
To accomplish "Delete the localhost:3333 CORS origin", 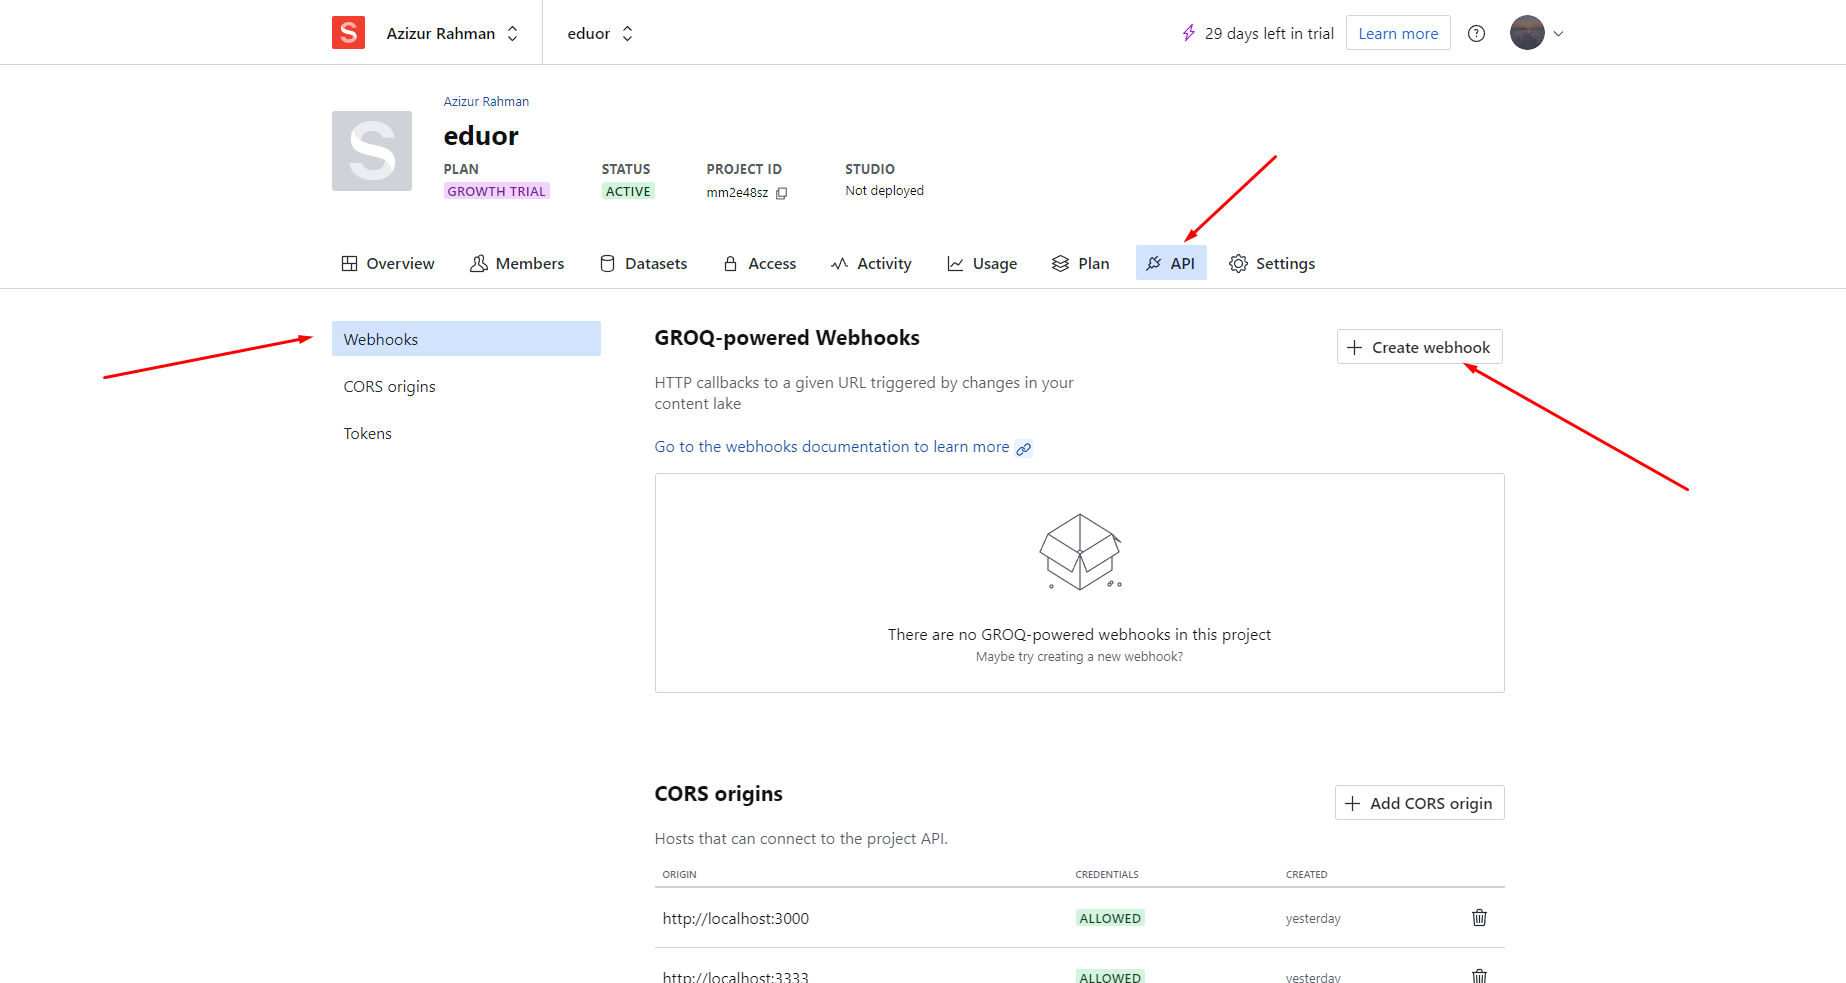I will pyautogui.click(x=1479, y=975).
